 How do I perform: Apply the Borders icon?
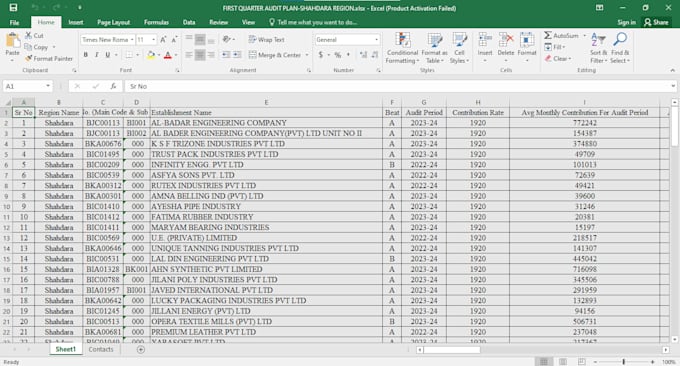[129, 55]
